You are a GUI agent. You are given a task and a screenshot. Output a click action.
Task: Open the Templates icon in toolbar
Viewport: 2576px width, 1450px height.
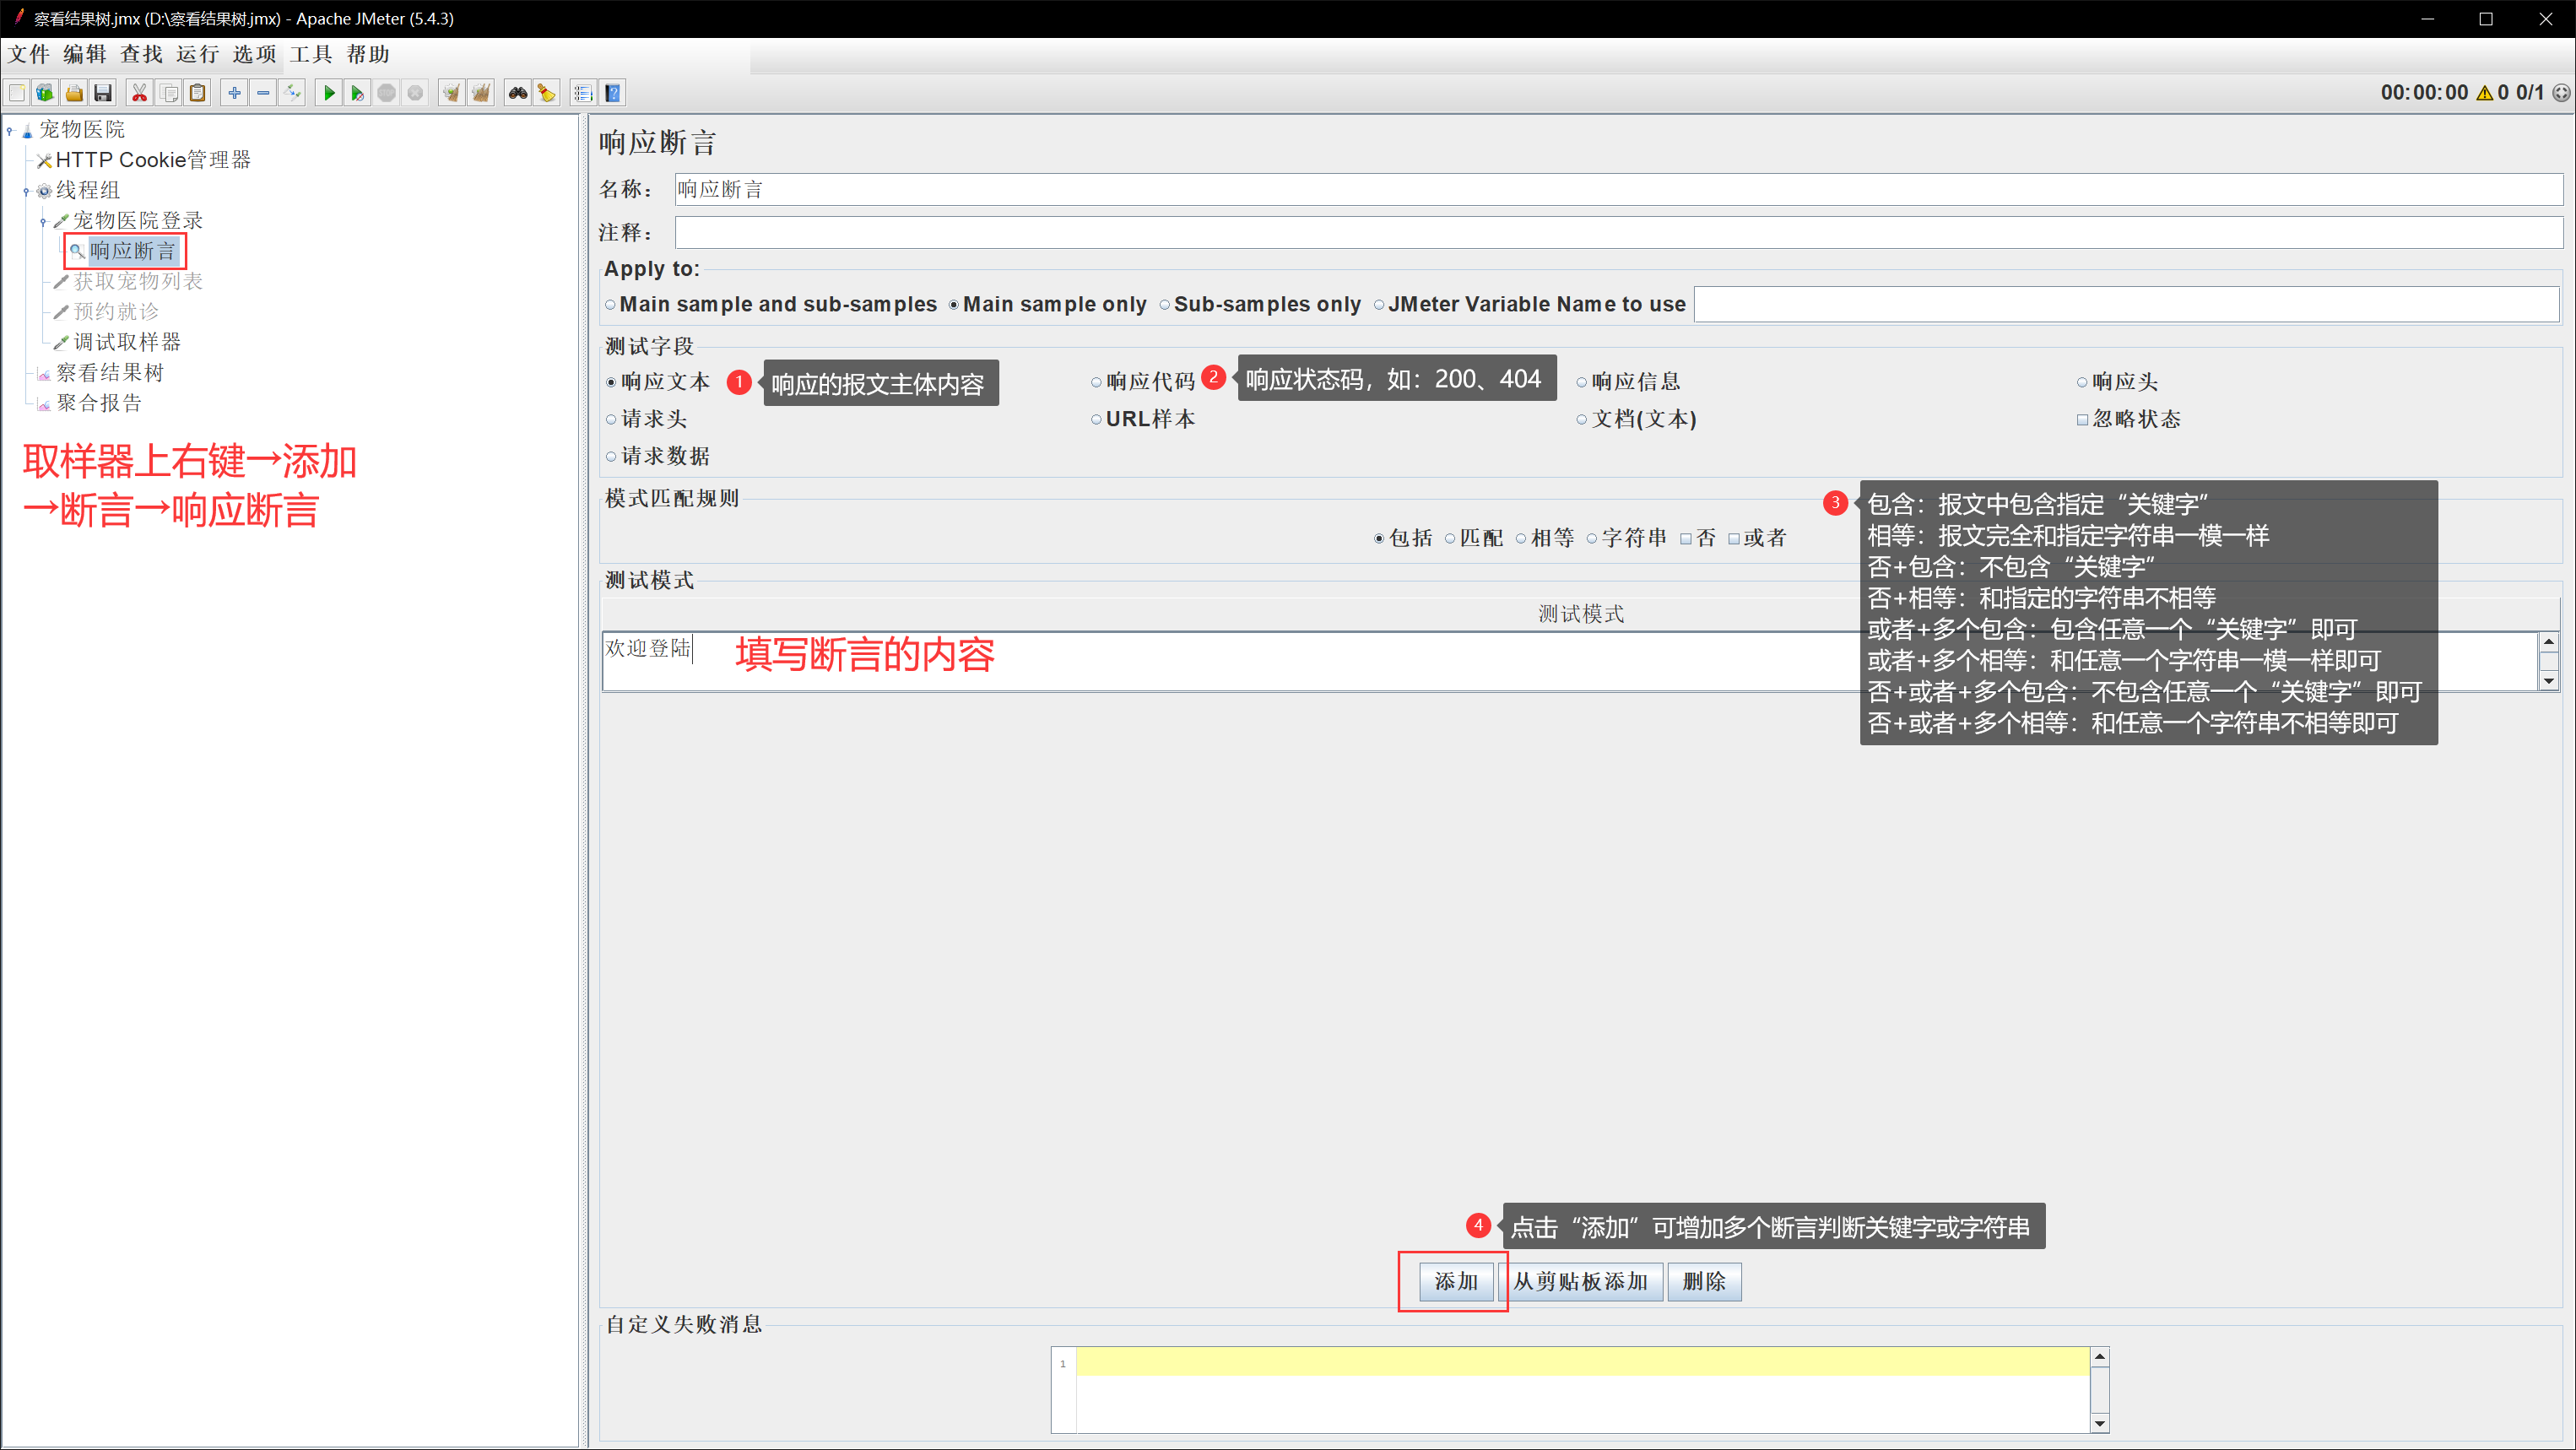pos(45,93)
